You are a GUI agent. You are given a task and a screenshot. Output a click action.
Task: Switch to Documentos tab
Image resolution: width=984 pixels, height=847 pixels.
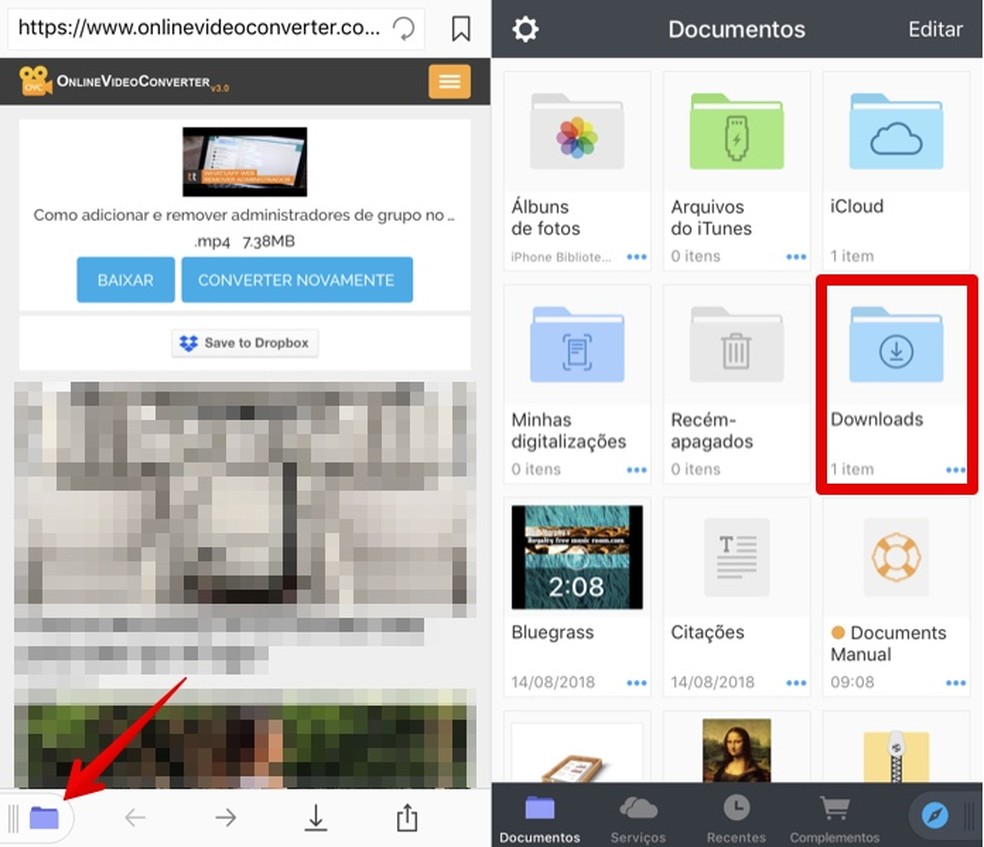(540, 818)
